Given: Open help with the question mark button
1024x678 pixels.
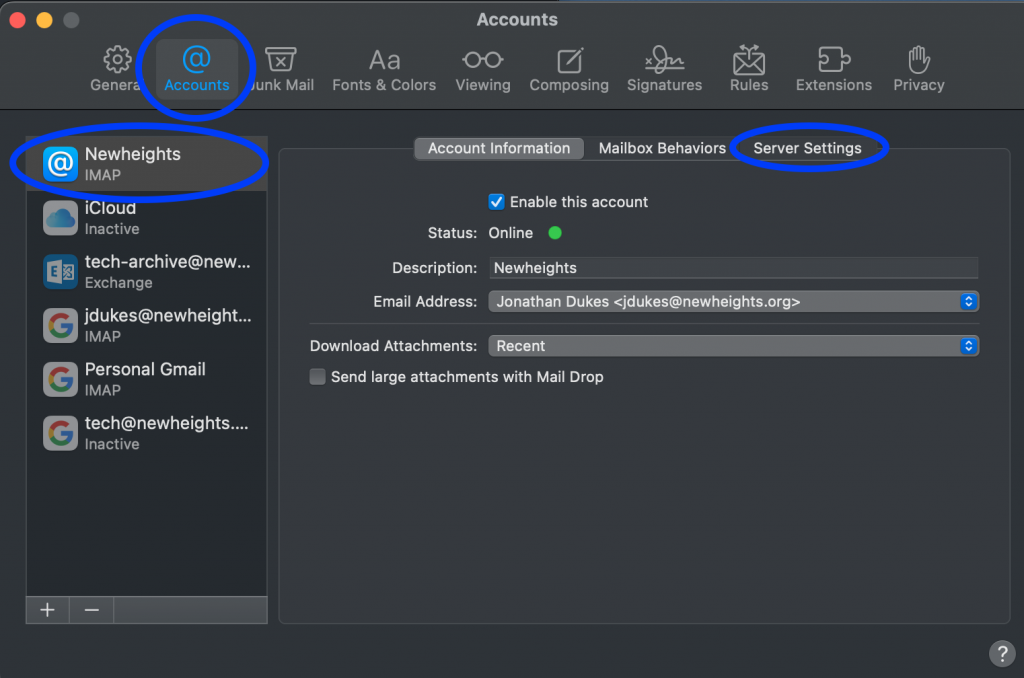Looking at the screenshot, I should 1002,653.
